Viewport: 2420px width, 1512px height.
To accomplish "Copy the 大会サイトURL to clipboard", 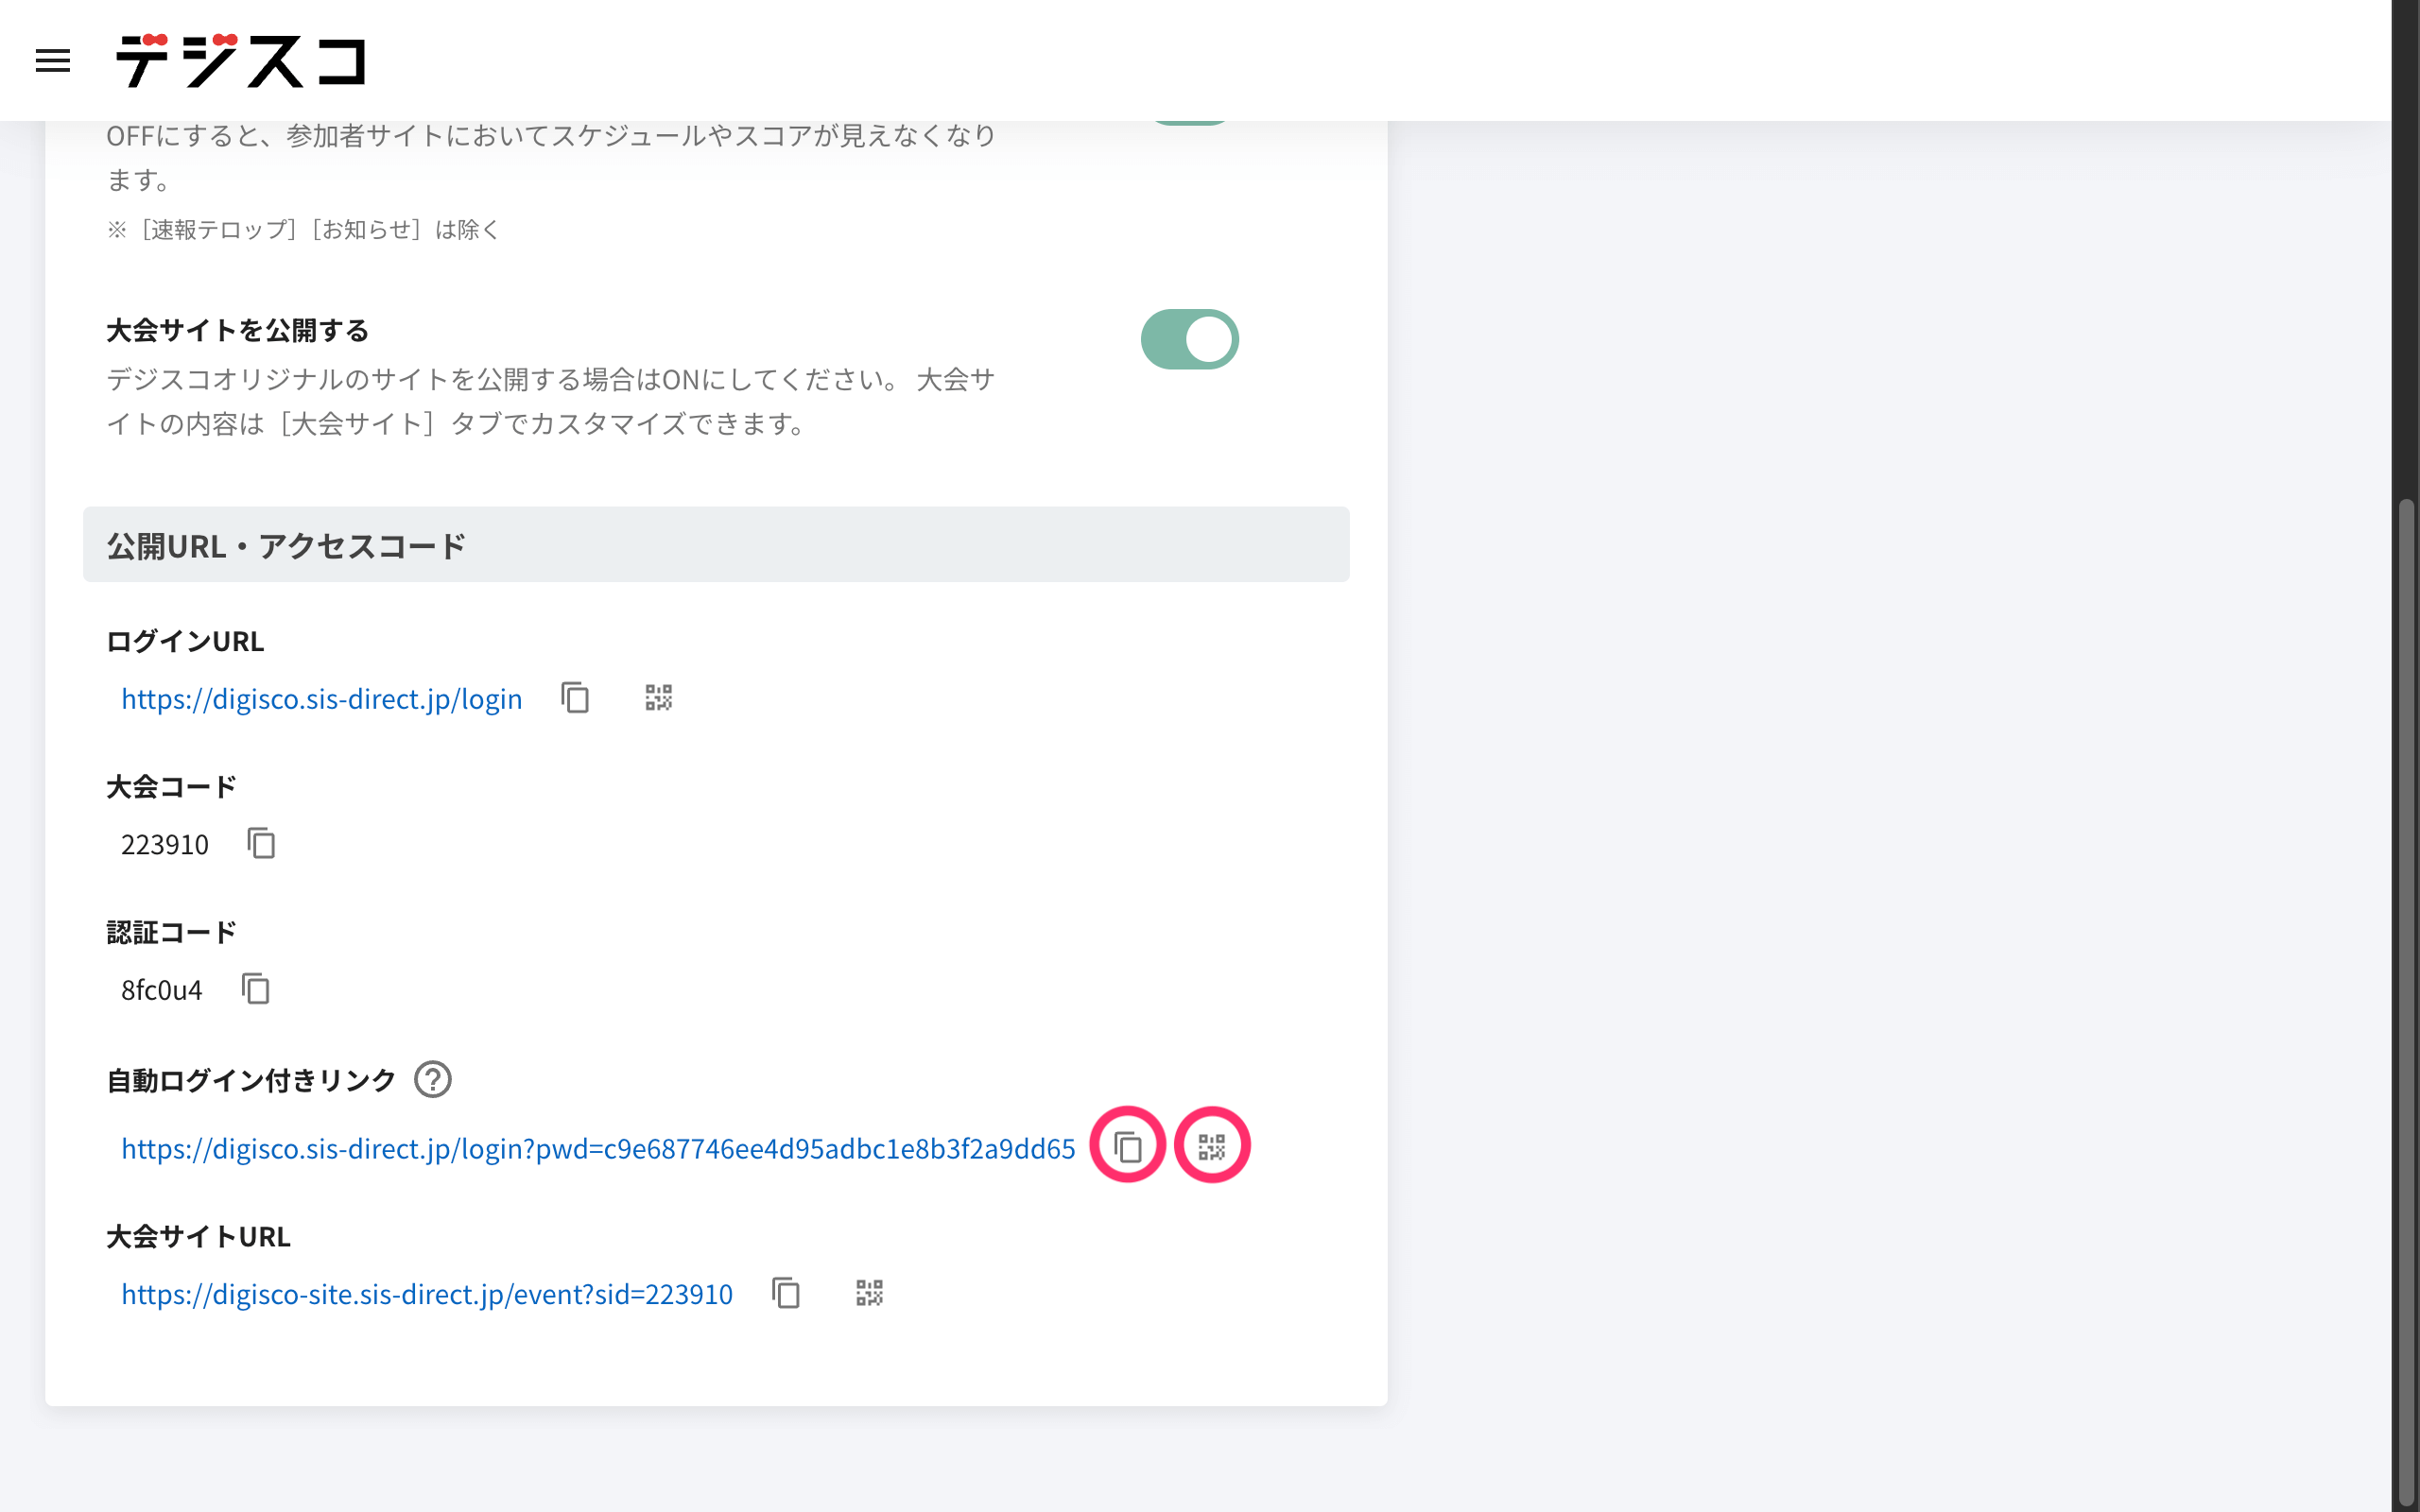I will [x=786, y=1293].
